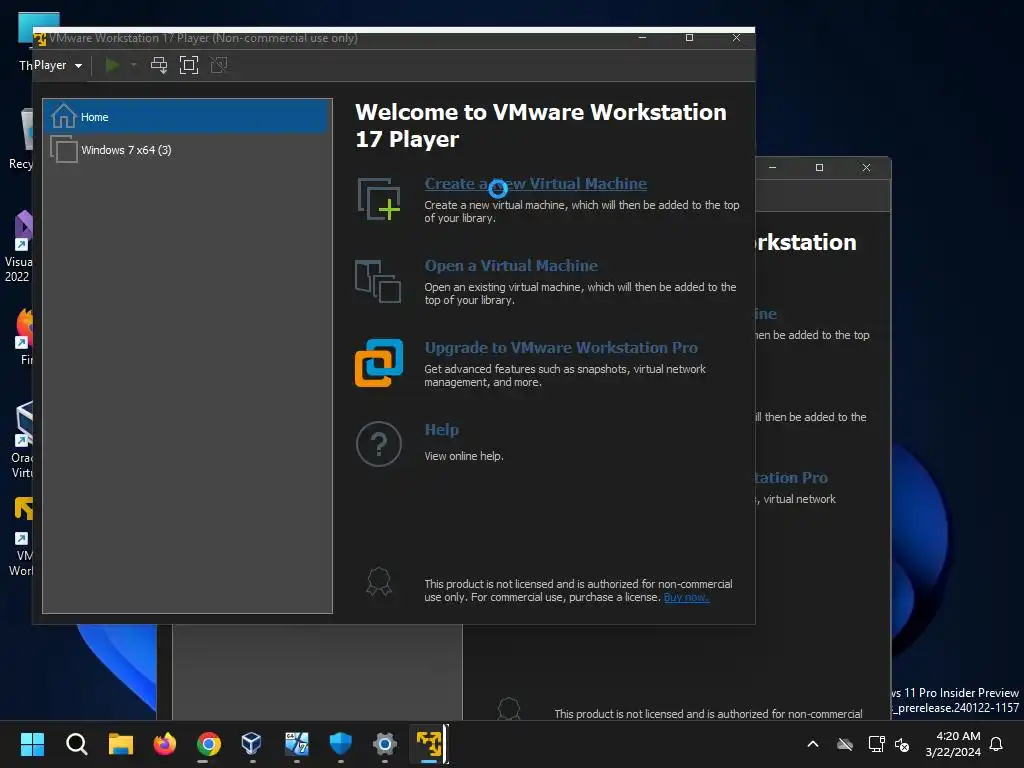Click Open a Virtual Machine link
Screen dimensions: 1024x768
point(511,266)
